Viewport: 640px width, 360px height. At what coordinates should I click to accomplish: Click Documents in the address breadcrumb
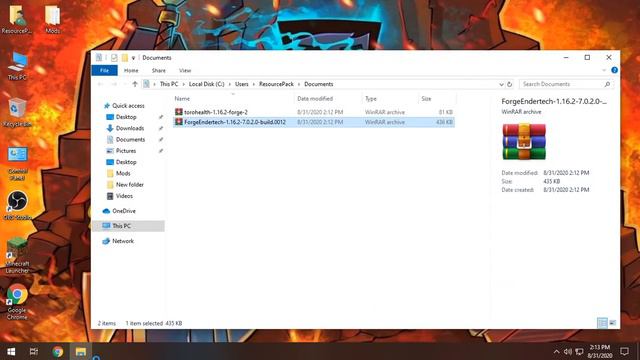(x=319, y=84)
